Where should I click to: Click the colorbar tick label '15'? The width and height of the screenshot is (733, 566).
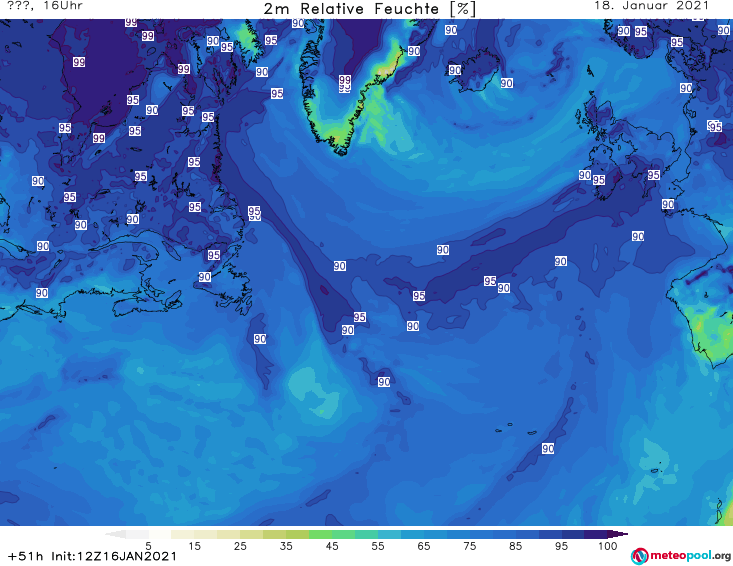[x=194, y=546]
